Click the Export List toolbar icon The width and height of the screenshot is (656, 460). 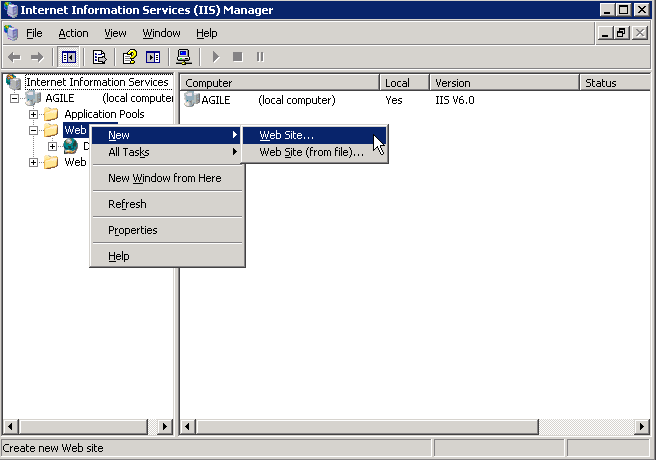100,57
